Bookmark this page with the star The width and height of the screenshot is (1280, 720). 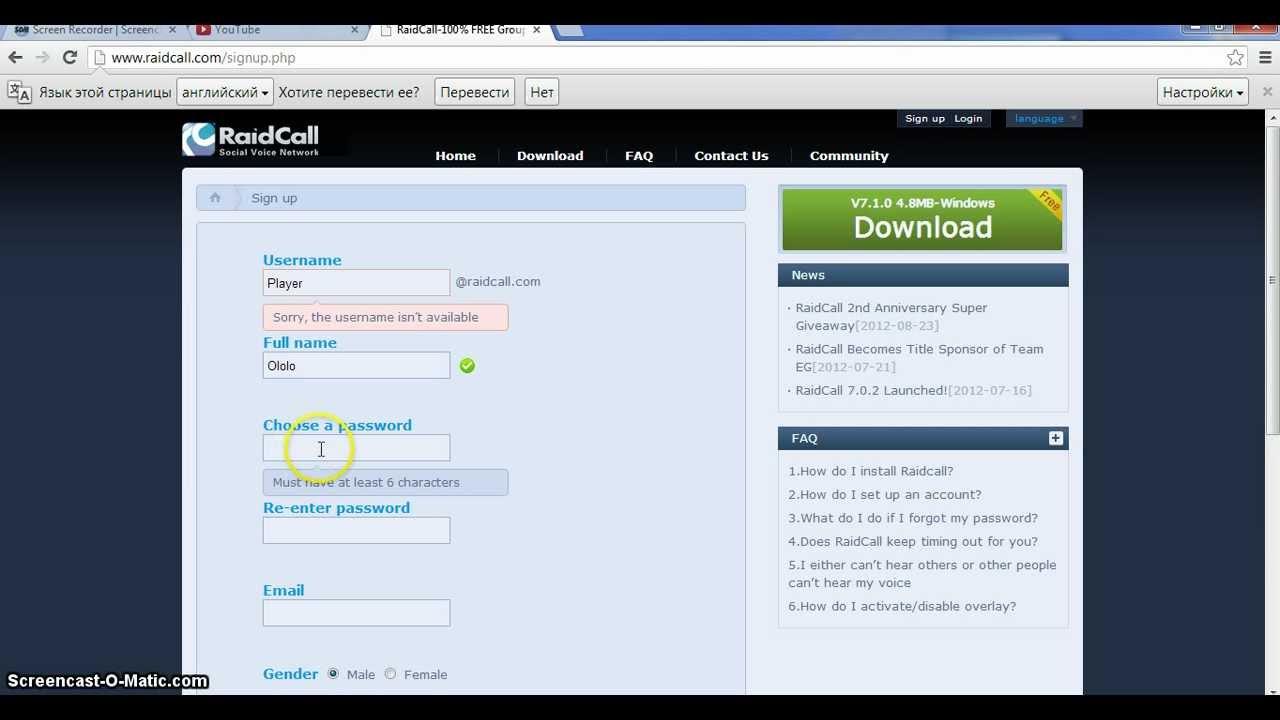1236,58
